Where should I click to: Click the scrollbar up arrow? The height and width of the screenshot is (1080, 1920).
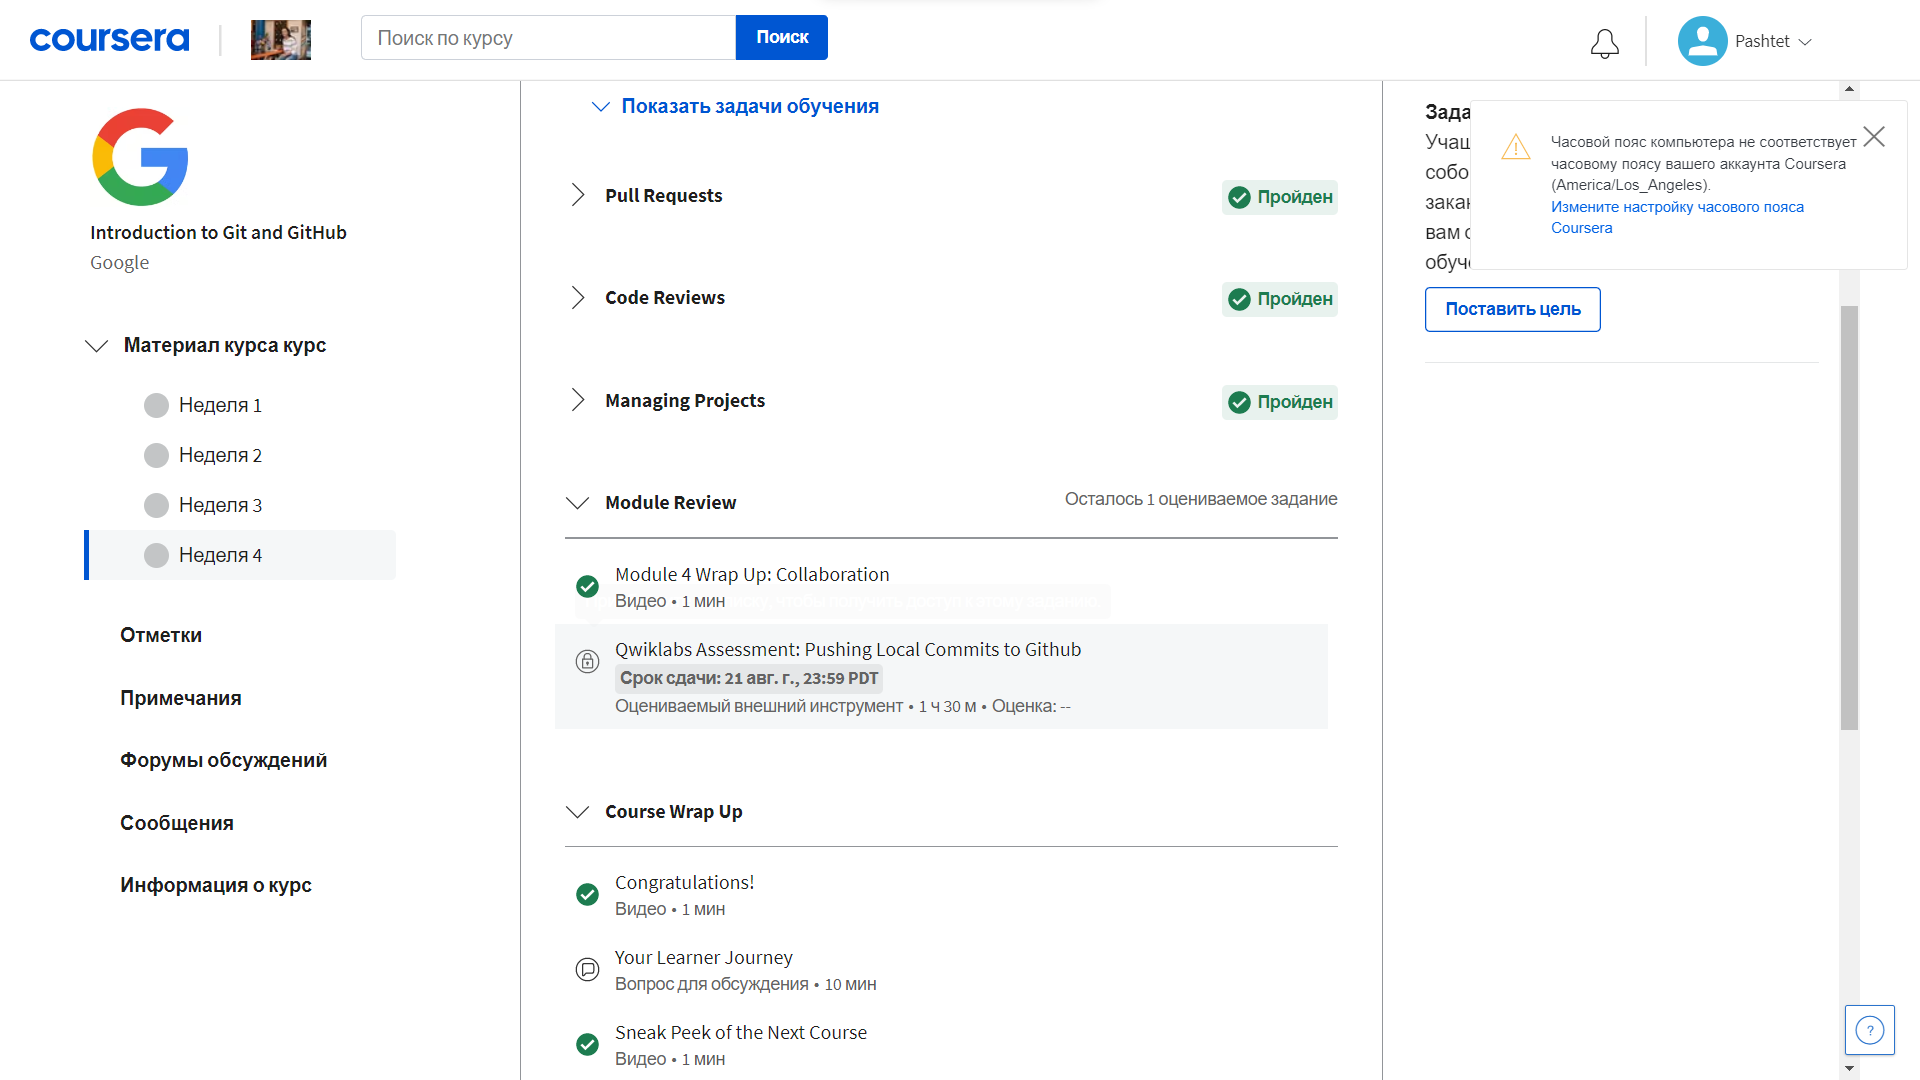(x=1849, y=89)
